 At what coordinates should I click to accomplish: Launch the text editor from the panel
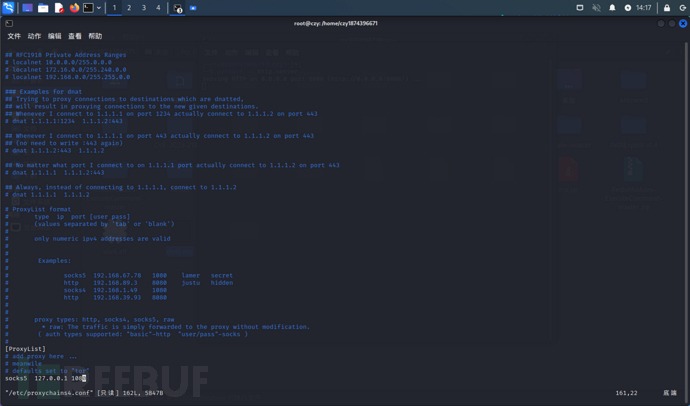point(60,8)
